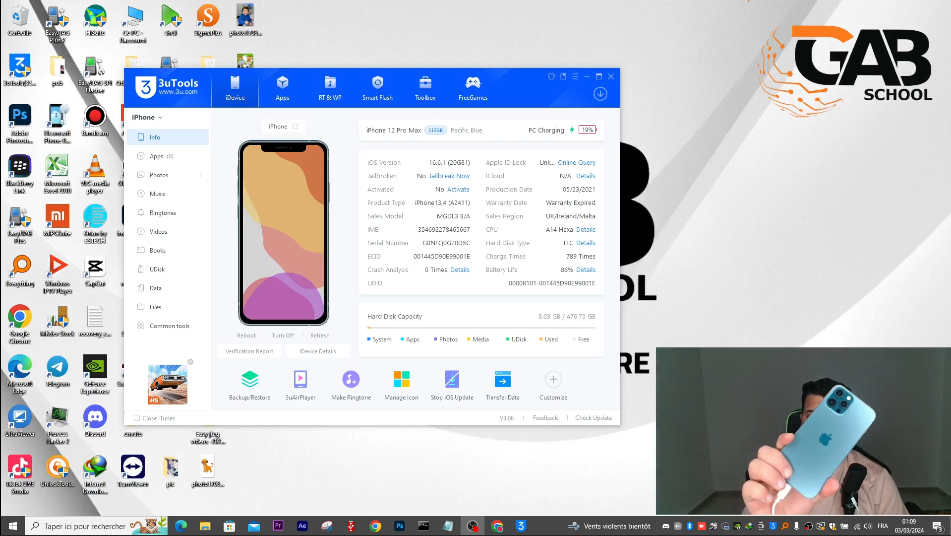The height and width of the screenshot is (536, 951).
Task: Click the Customize plus icon
Action: [x=553, y=380]
